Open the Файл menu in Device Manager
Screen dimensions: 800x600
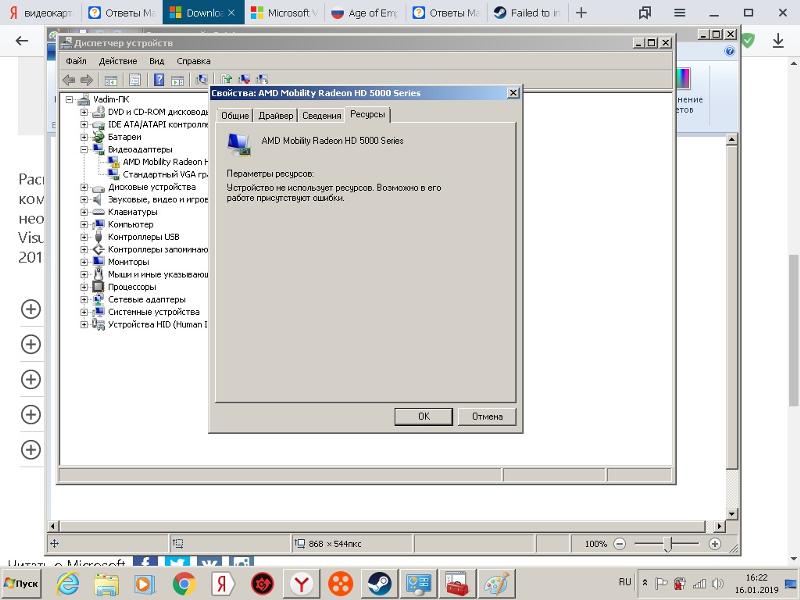click(76, 61)
